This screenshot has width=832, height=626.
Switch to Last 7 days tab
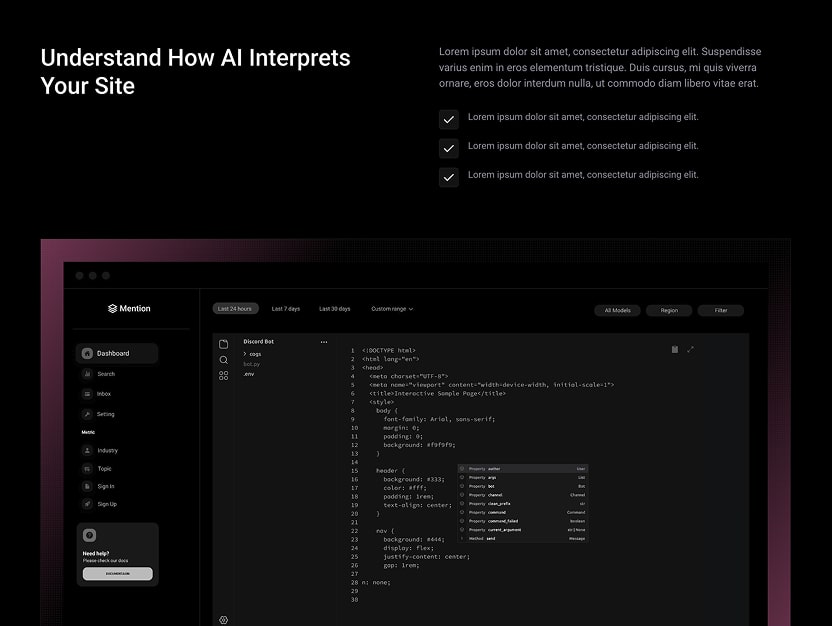[x=285, y=309]
